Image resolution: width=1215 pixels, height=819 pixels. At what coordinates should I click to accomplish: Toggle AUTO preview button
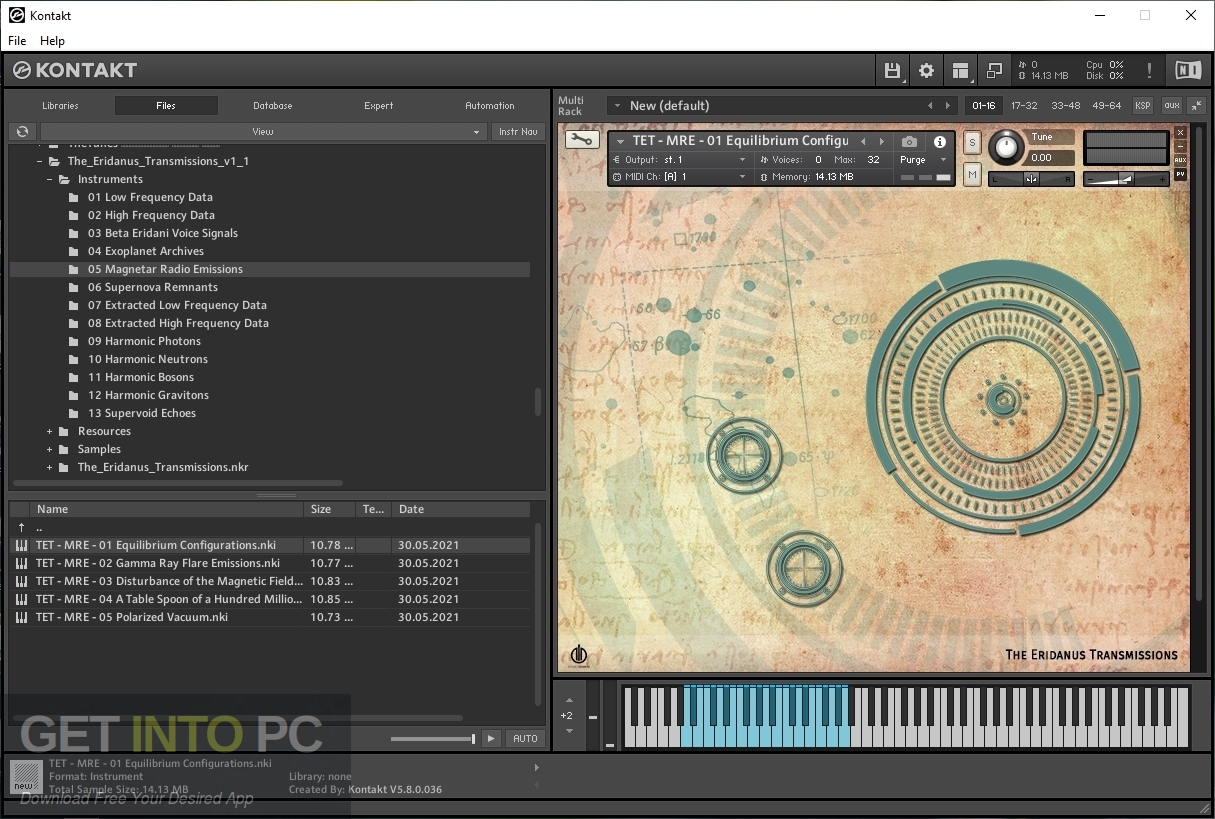(x=526, y=738)
